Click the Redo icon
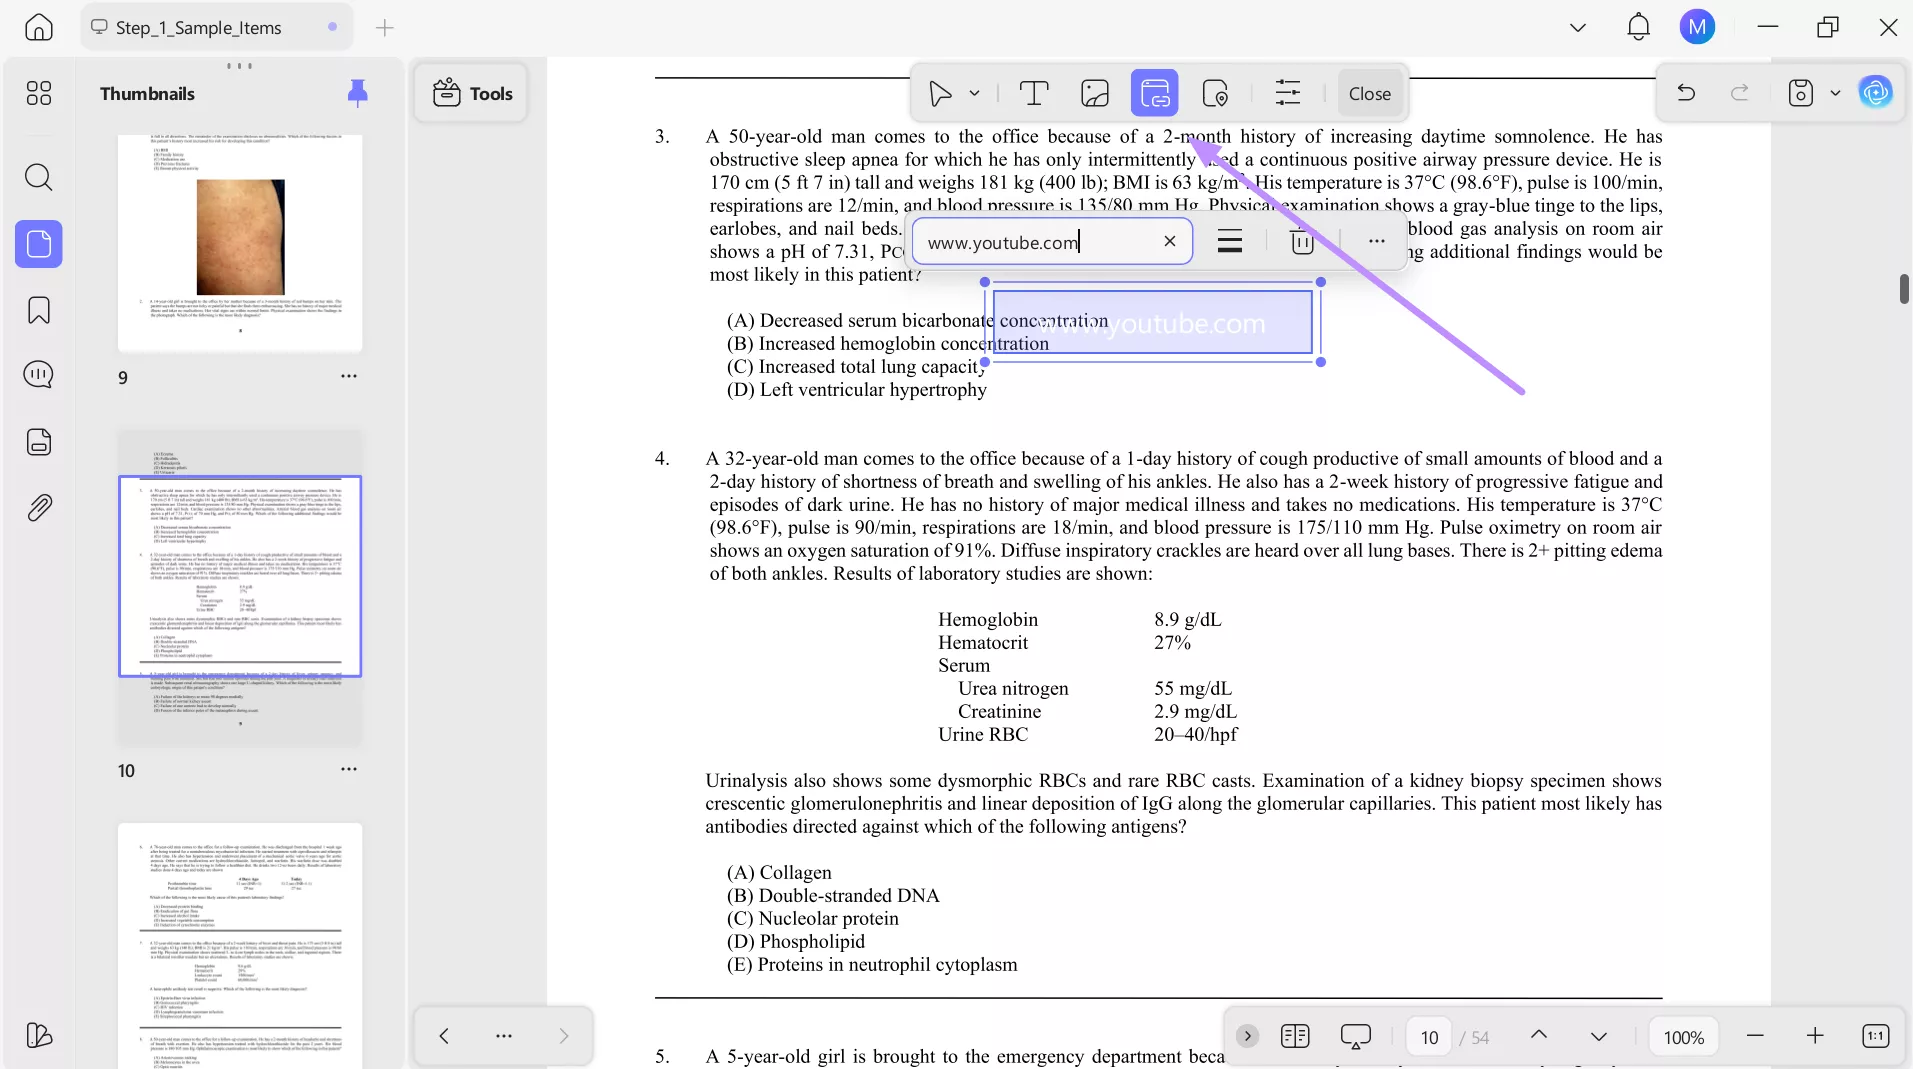The height and width of the screenshot is (1069, 1913). coord(1740,93)
